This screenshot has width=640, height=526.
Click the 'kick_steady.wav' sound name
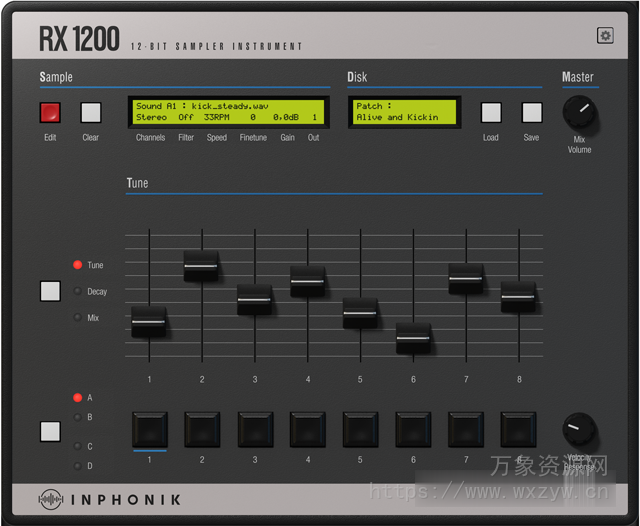click(230, 107)
